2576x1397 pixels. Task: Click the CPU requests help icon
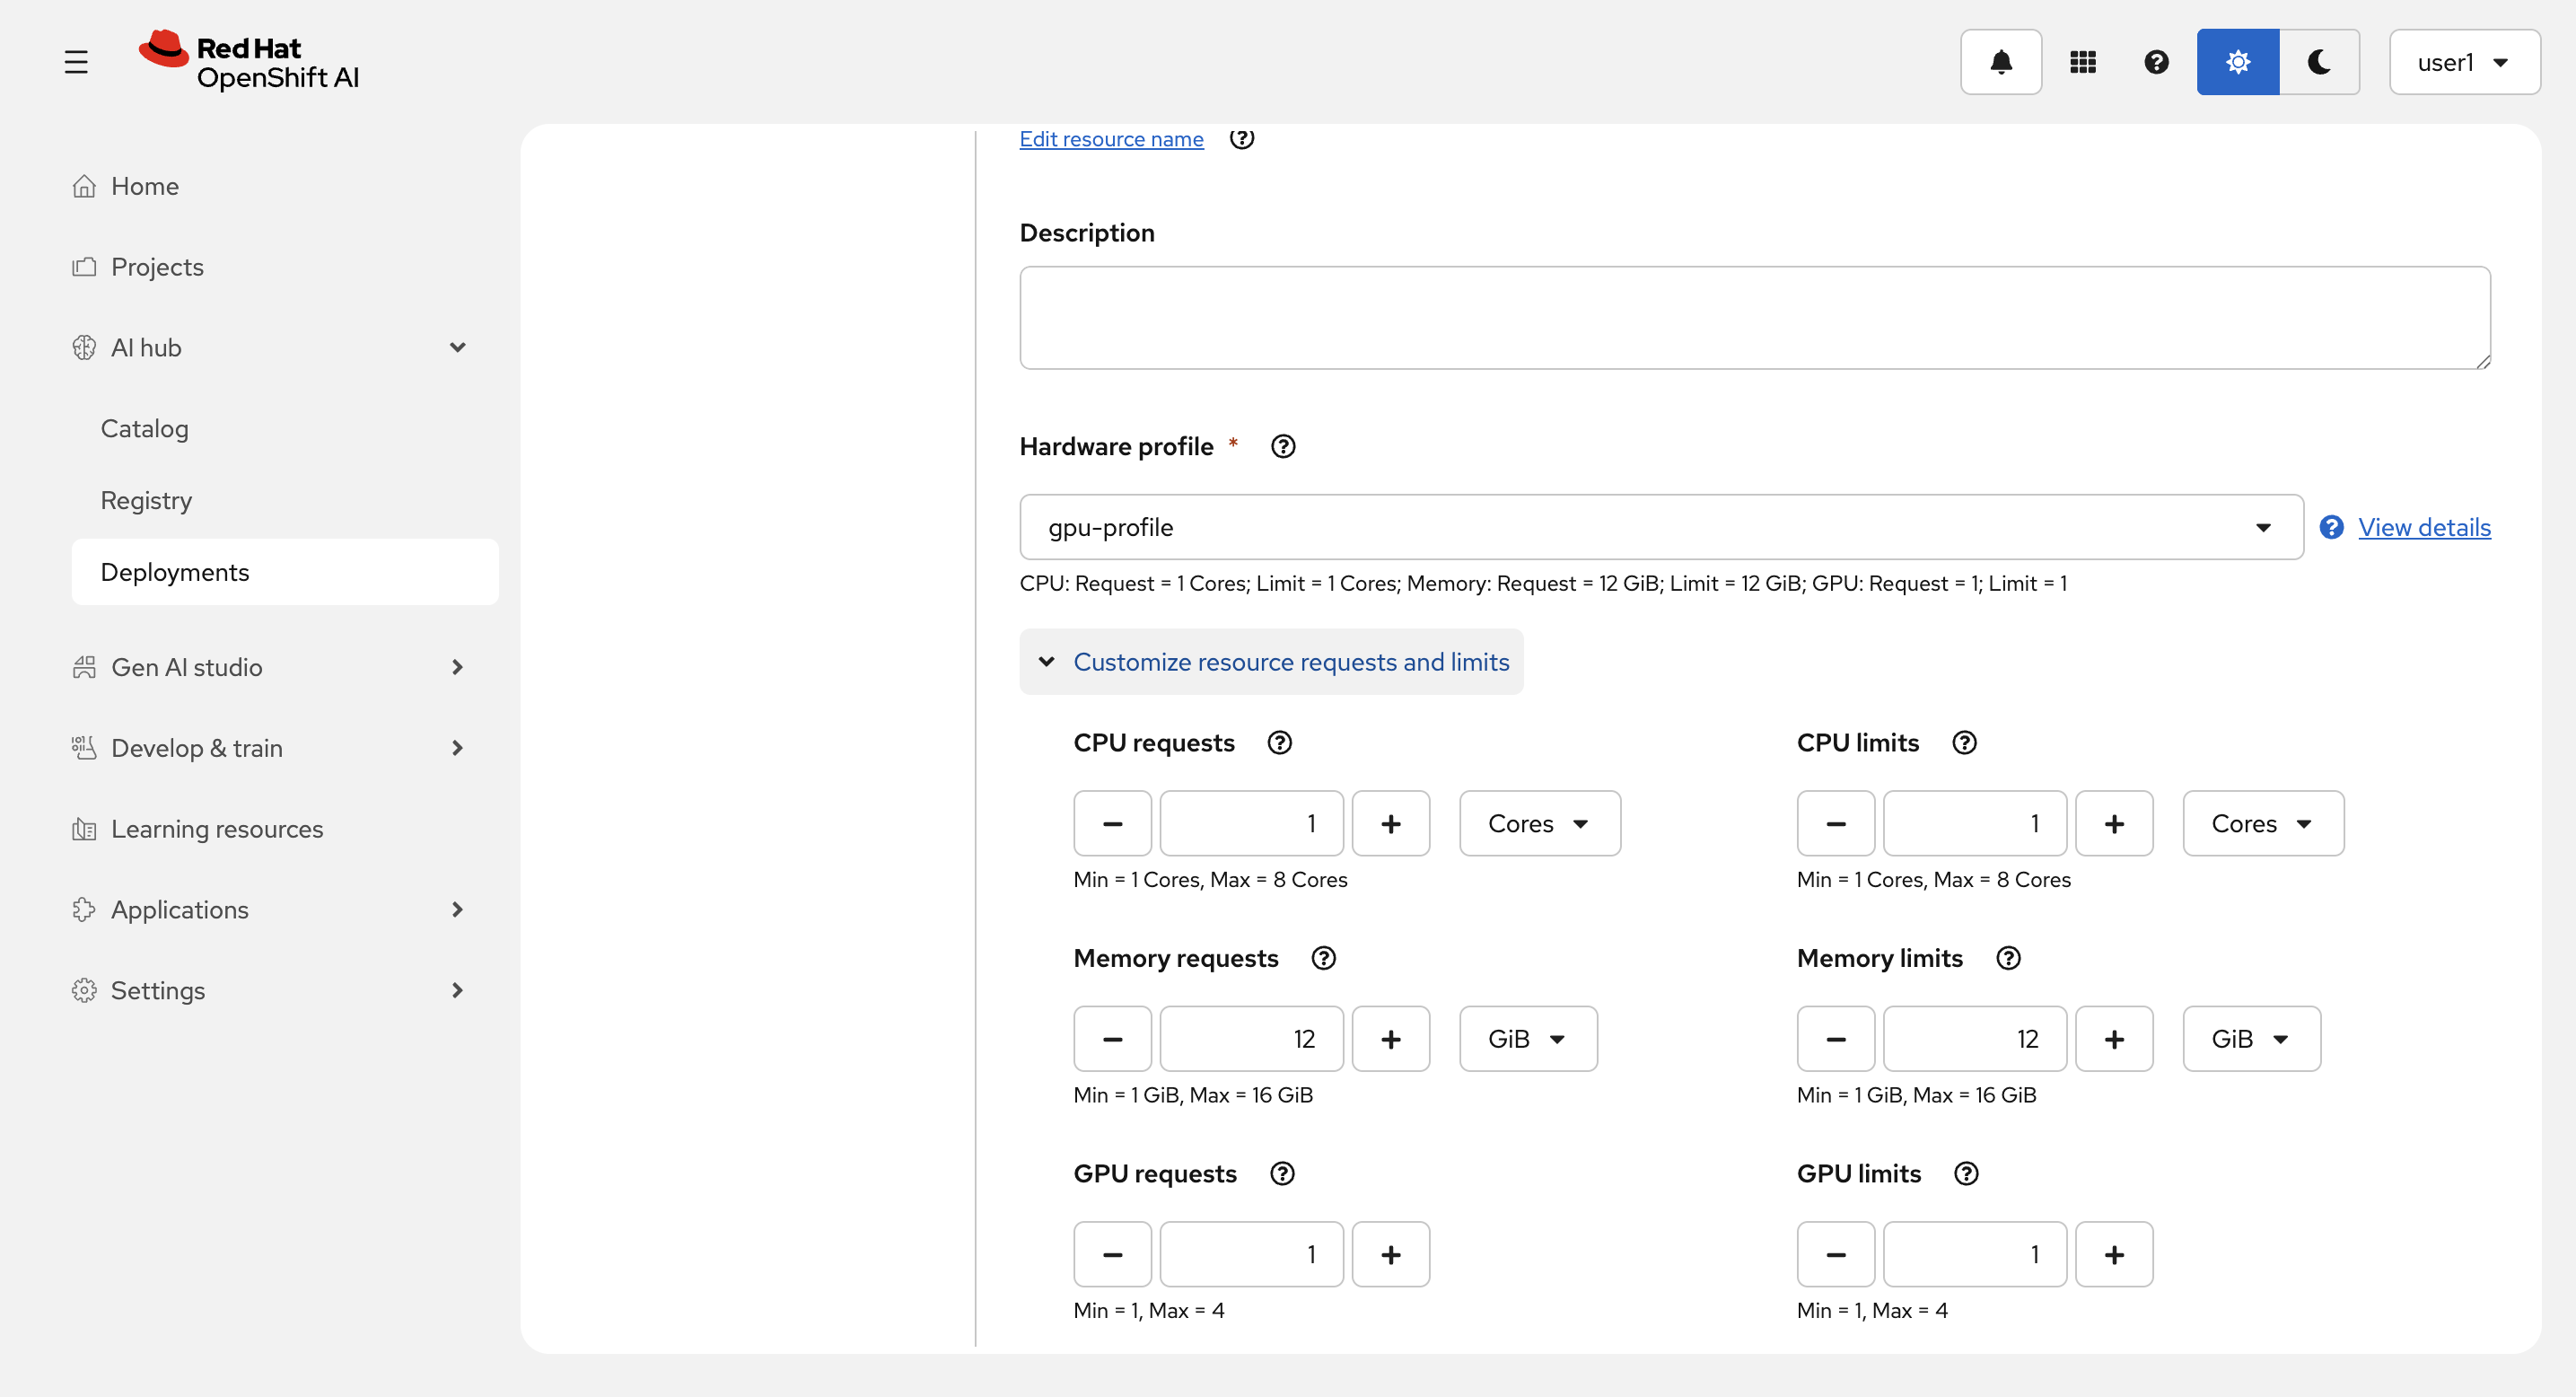point(1279,742)
